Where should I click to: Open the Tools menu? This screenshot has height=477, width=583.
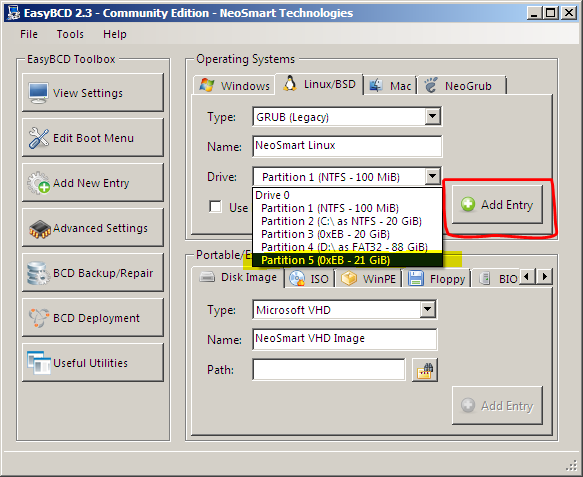coord(70,34)
